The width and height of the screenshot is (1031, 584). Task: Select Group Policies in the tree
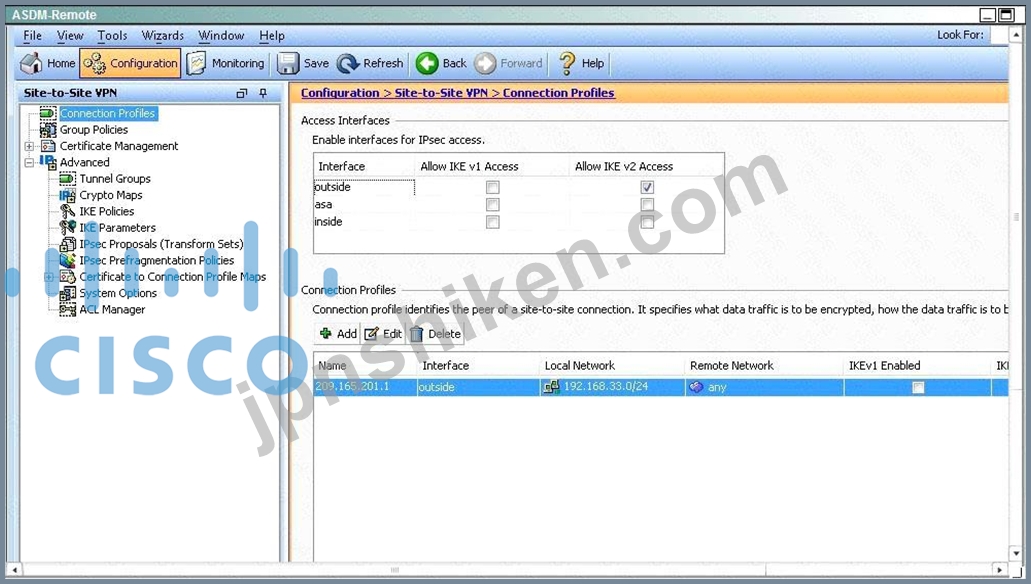93,130
